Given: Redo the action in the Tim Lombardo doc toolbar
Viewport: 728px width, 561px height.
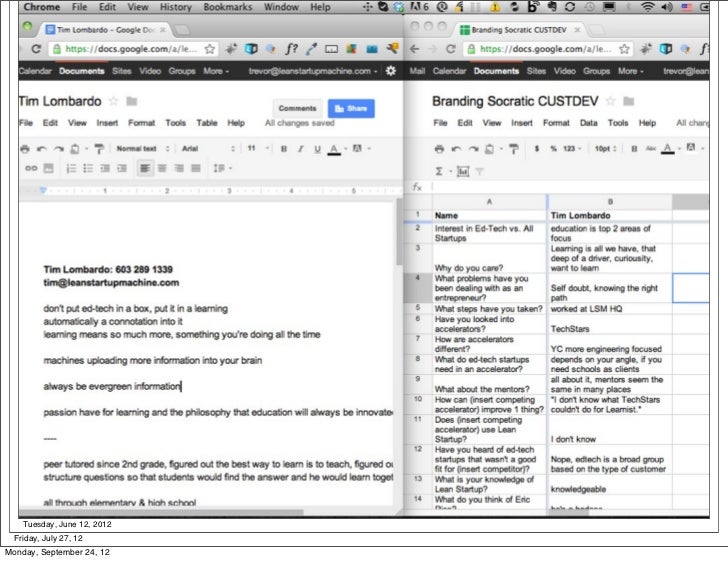Looking at the screenshot, I should (x=58, y=149).
